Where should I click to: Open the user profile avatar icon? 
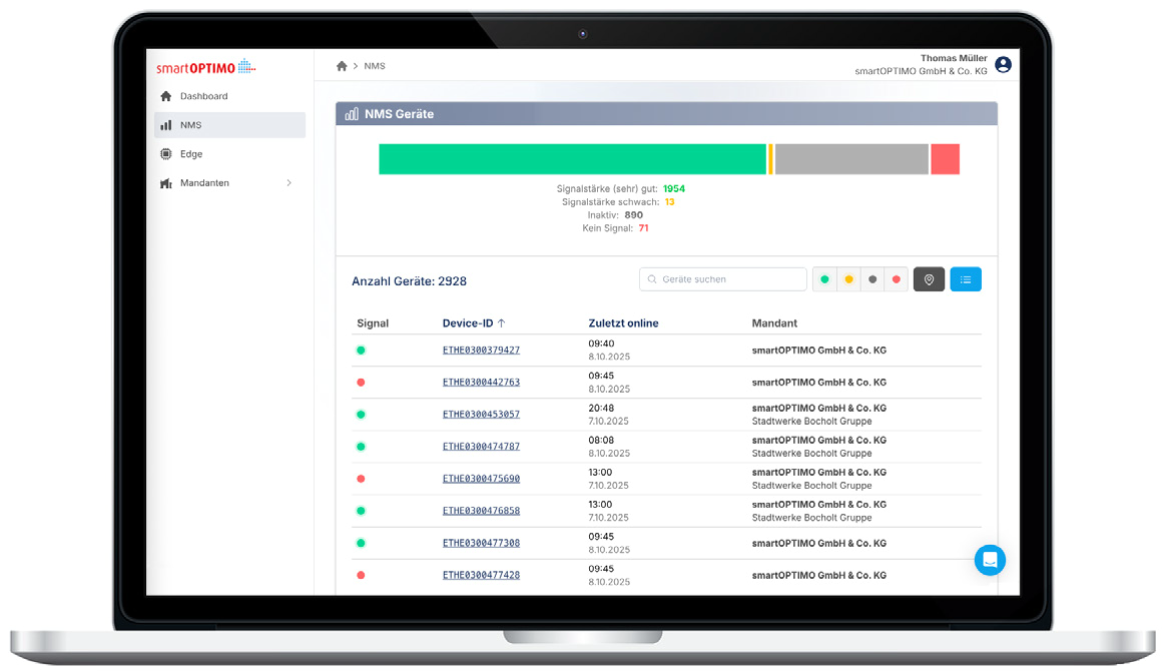[1003, 65]
